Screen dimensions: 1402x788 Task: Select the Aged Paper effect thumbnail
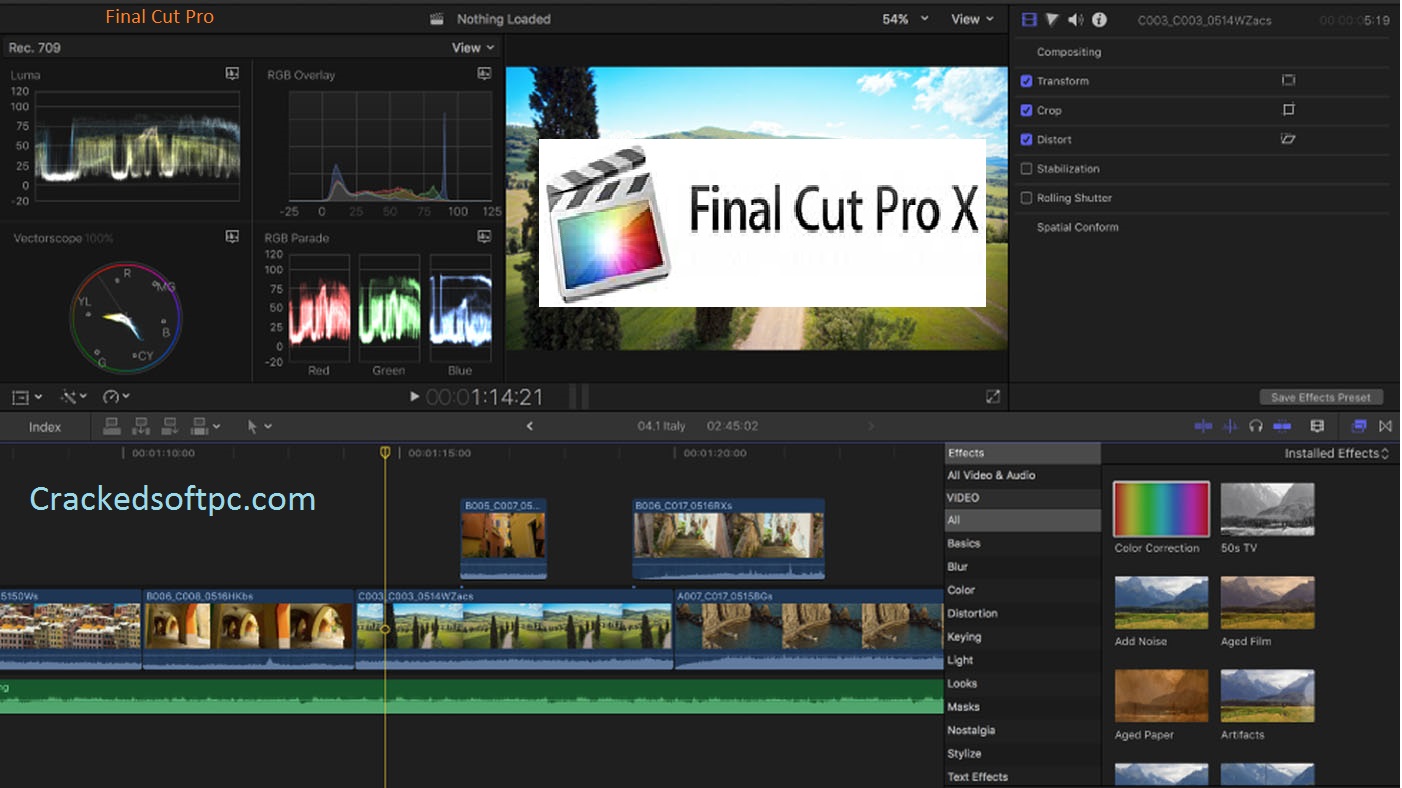[x=1161, y=696]
